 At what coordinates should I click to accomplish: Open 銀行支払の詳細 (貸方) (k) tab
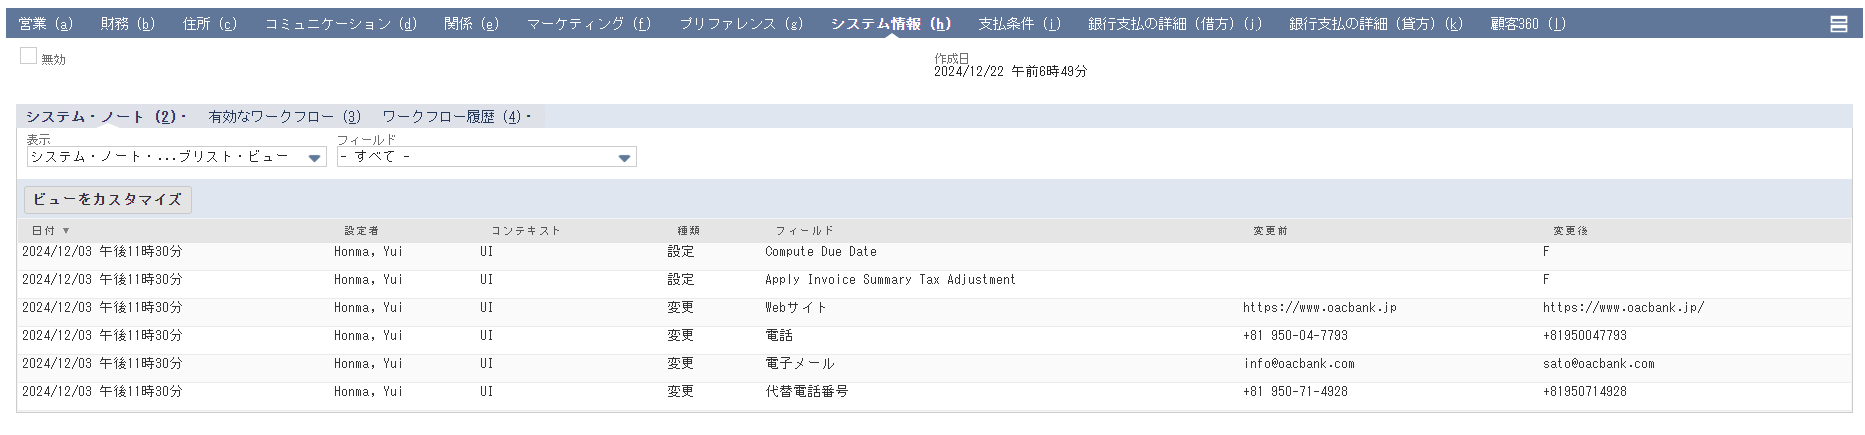(1376, 24)
